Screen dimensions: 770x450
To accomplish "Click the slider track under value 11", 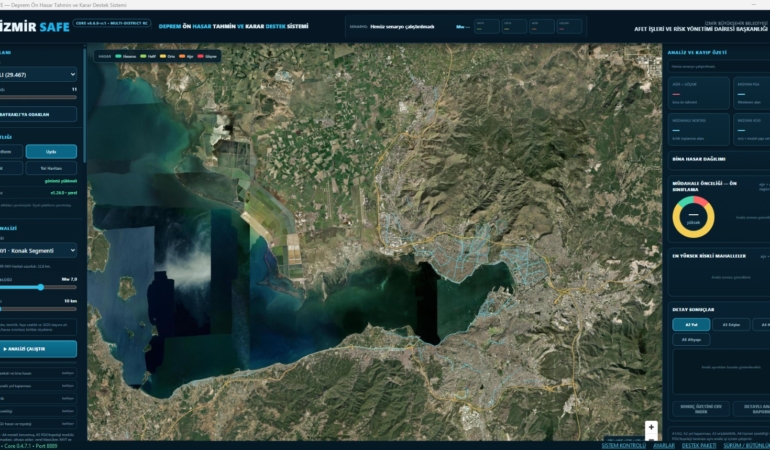I will point(38,97).
